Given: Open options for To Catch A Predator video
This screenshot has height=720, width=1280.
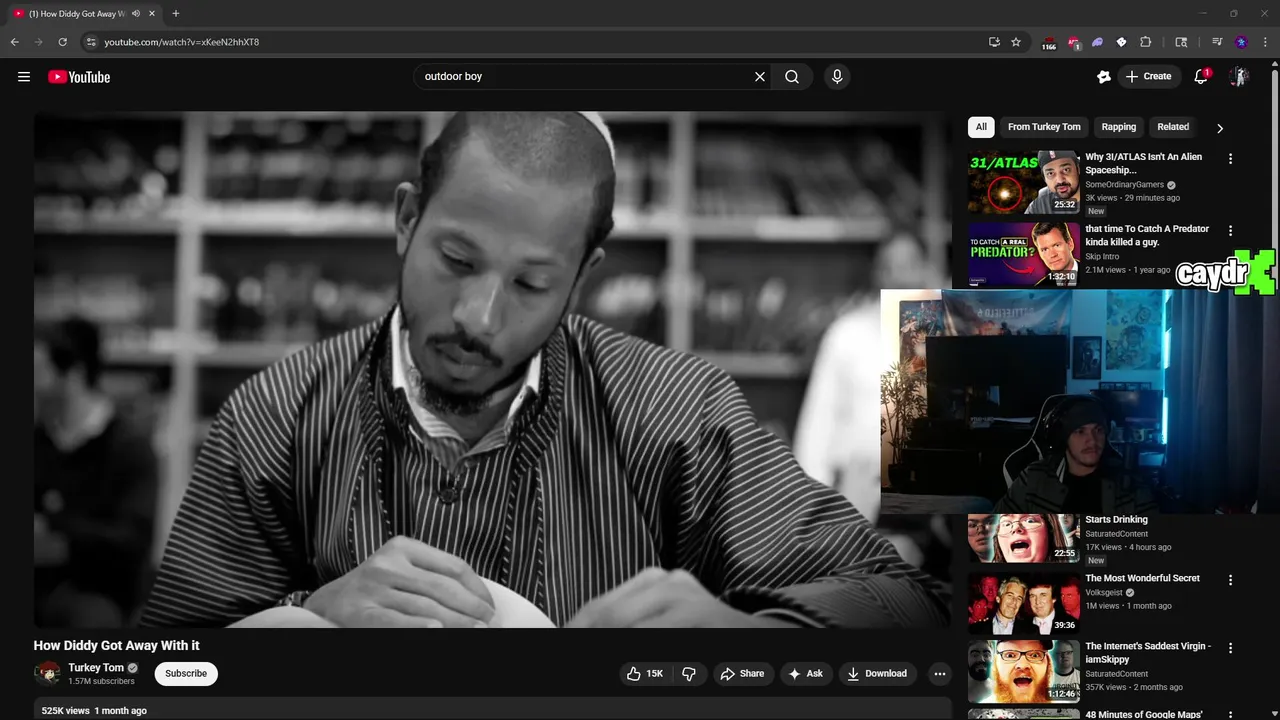Looking at the screenshot, I should pyautogui.click(x=1230, y=231).
